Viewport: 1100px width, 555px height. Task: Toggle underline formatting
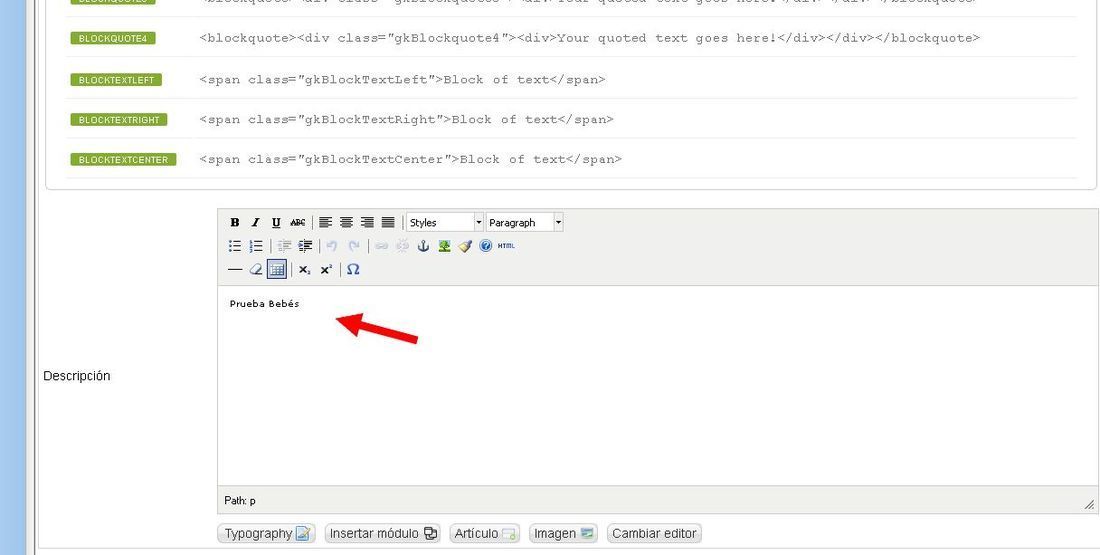click(x=276, y=222)
